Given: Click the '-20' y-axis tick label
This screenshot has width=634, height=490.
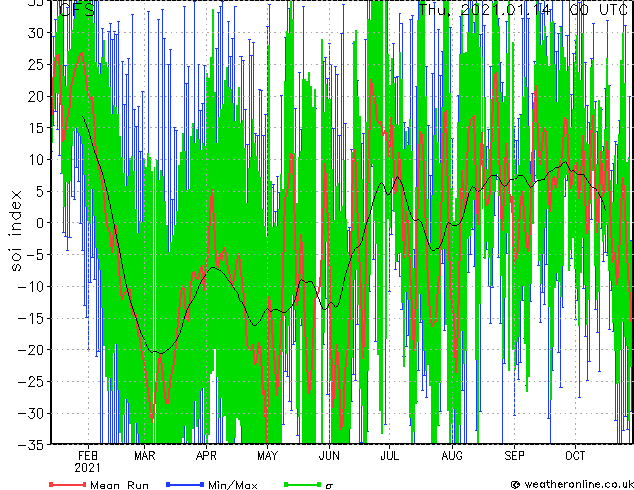Looking at the screenshot, I should click(31, 350).
